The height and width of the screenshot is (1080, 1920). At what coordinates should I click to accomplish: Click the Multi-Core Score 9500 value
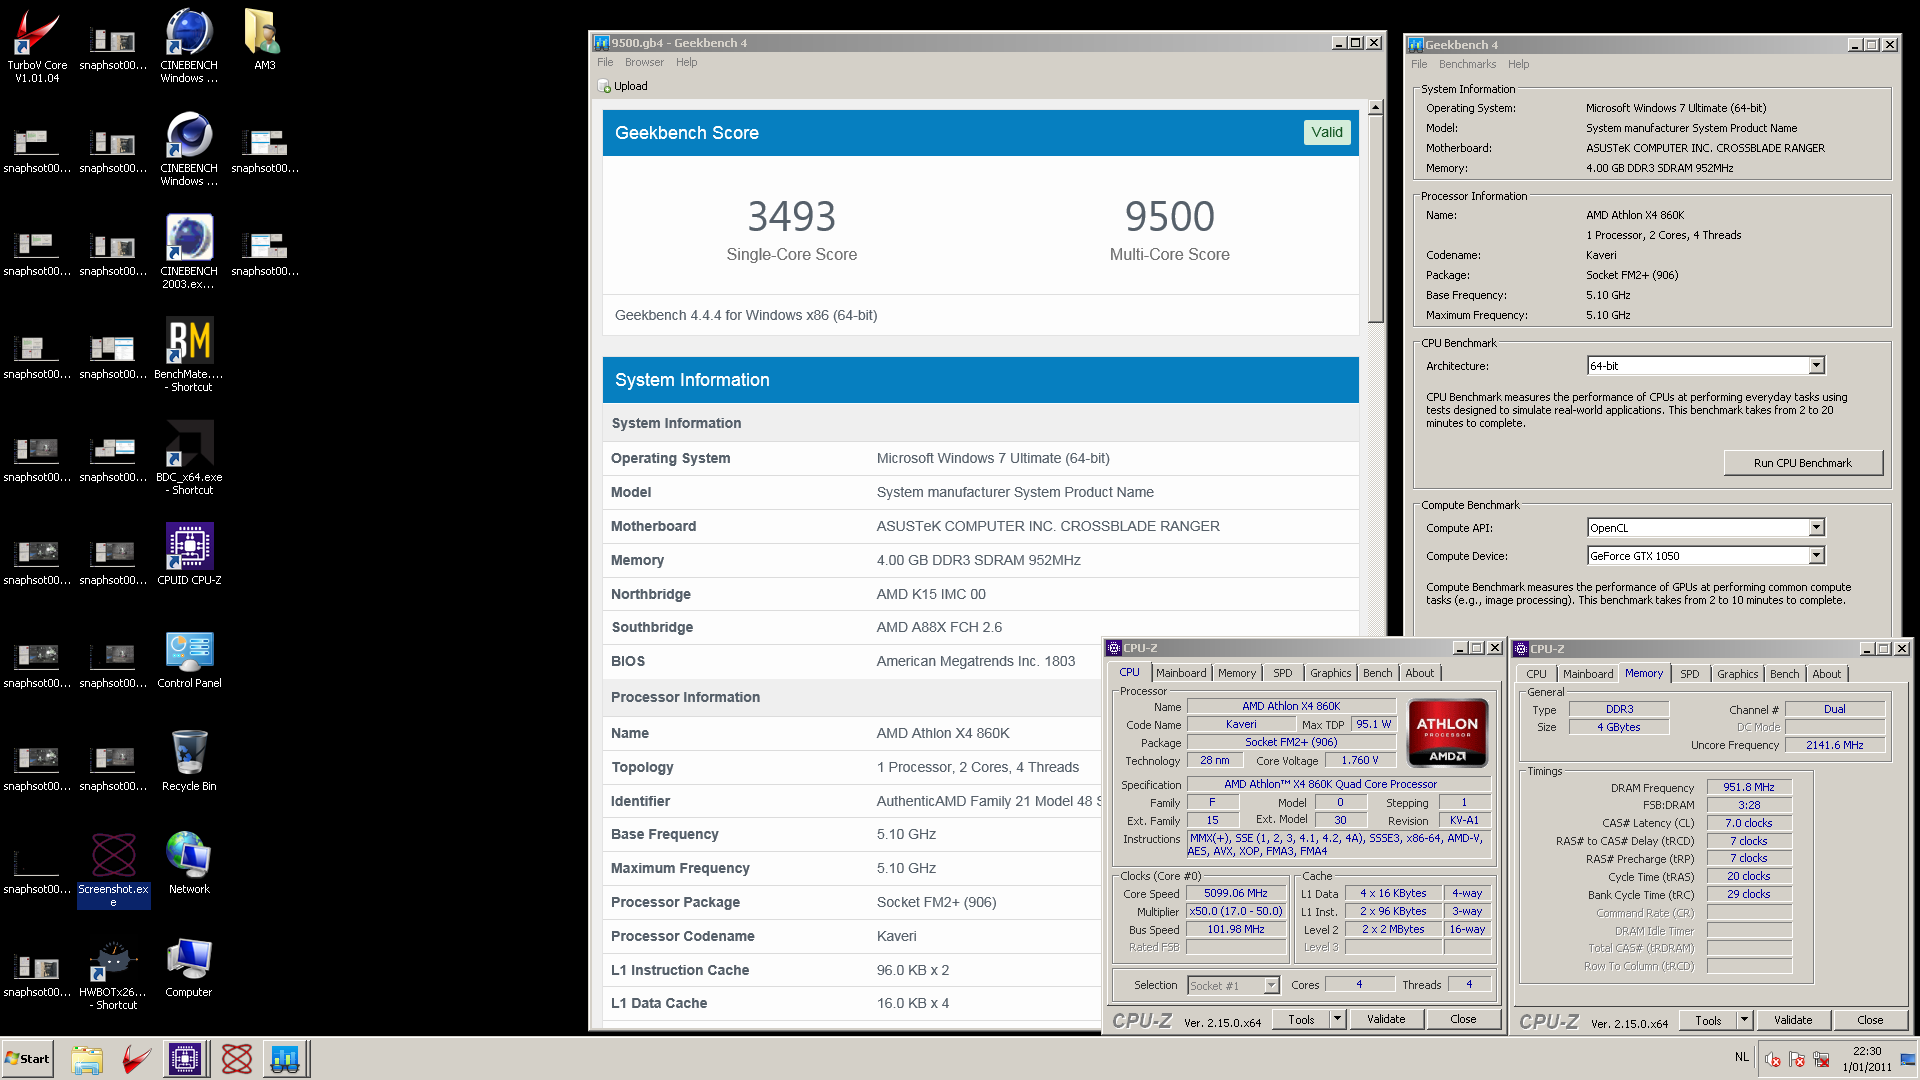(x=1169, y=216)
